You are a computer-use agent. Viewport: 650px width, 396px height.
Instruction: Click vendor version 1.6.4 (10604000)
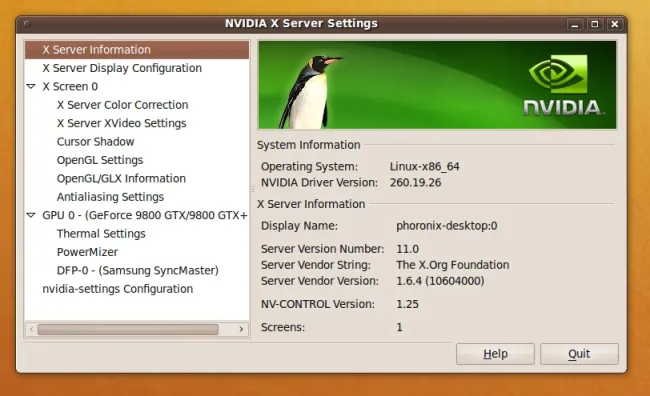click(x=440, y=281)
